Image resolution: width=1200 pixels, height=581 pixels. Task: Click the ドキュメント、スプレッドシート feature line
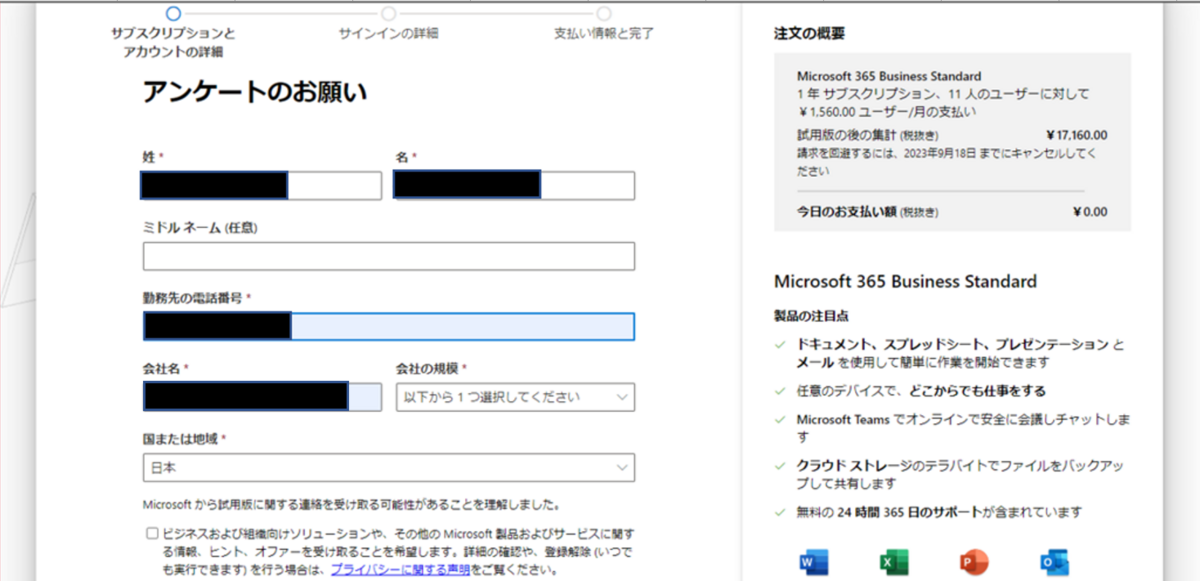(960, 353)
